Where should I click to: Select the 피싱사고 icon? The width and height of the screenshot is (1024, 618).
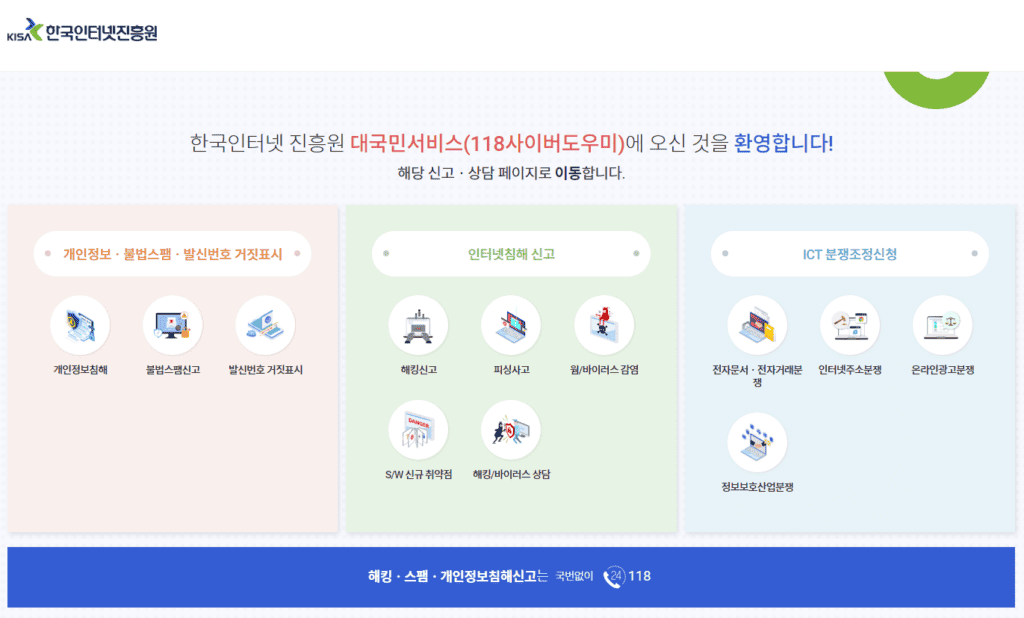pos(511,325)
